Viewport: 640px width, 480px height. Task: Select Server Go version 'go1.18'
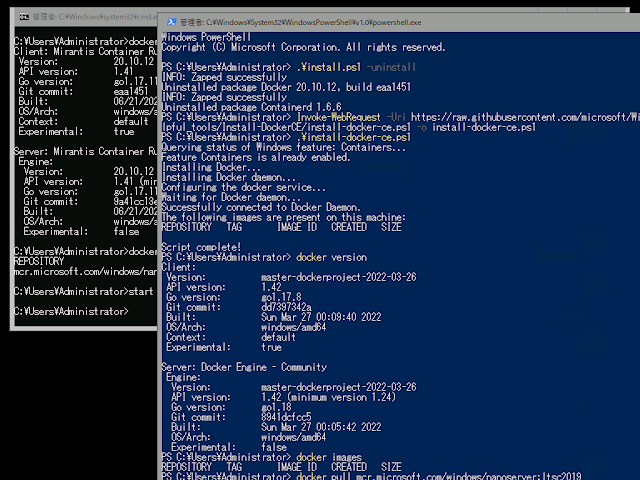tap(276, 407)
